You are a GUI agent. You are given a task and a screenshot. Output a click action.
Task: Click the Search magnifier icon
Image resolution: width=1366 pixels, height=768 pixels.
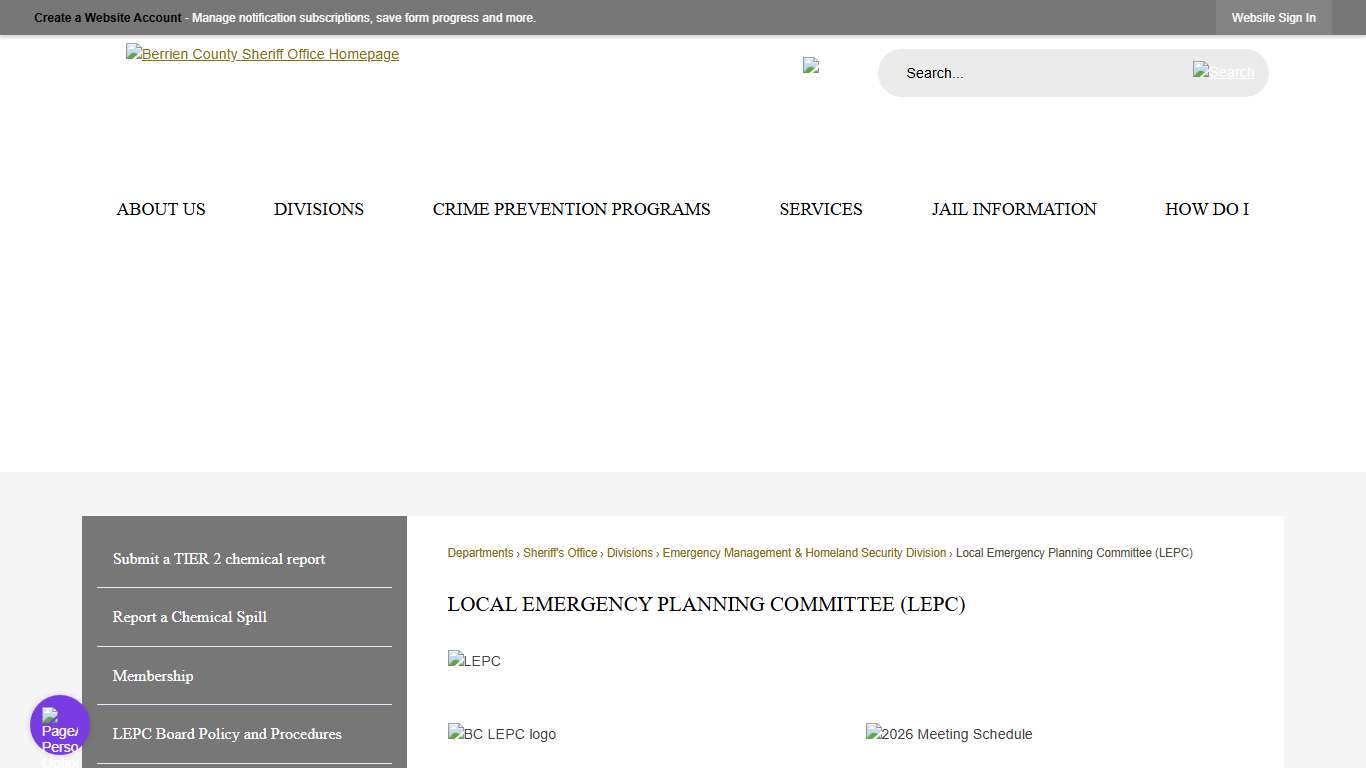pyautogui.click(x=1223, y=72)
